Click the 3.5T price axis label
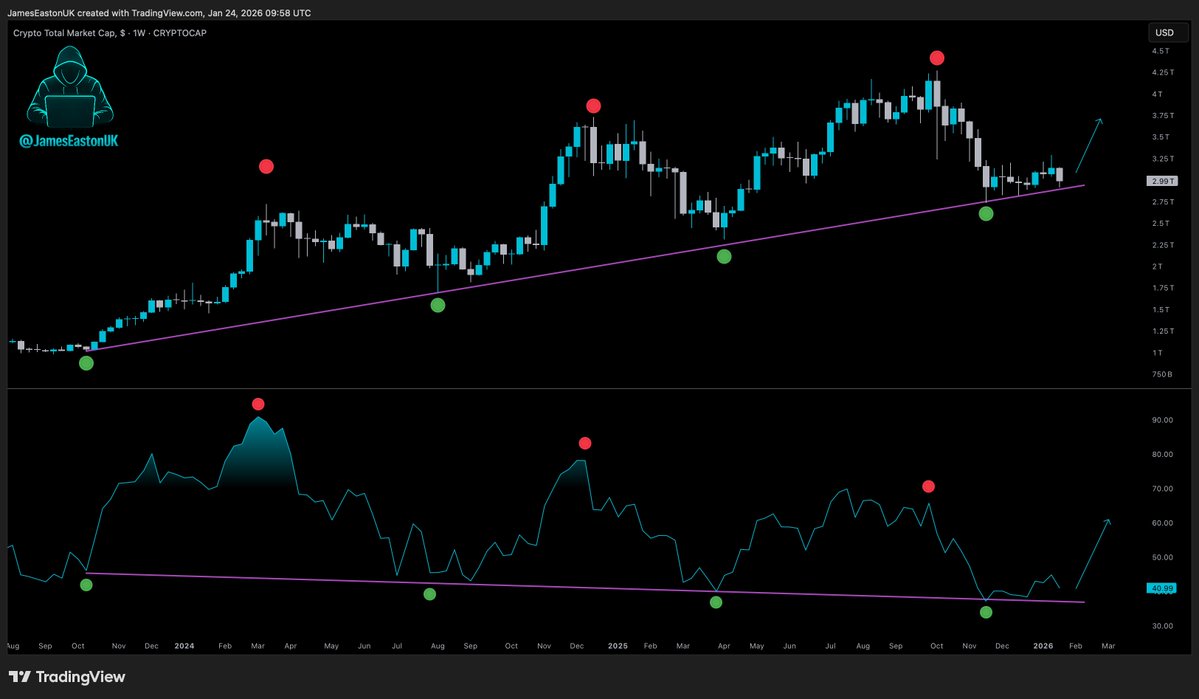Screen dimensions: 1199x699 pos(1160,137)
